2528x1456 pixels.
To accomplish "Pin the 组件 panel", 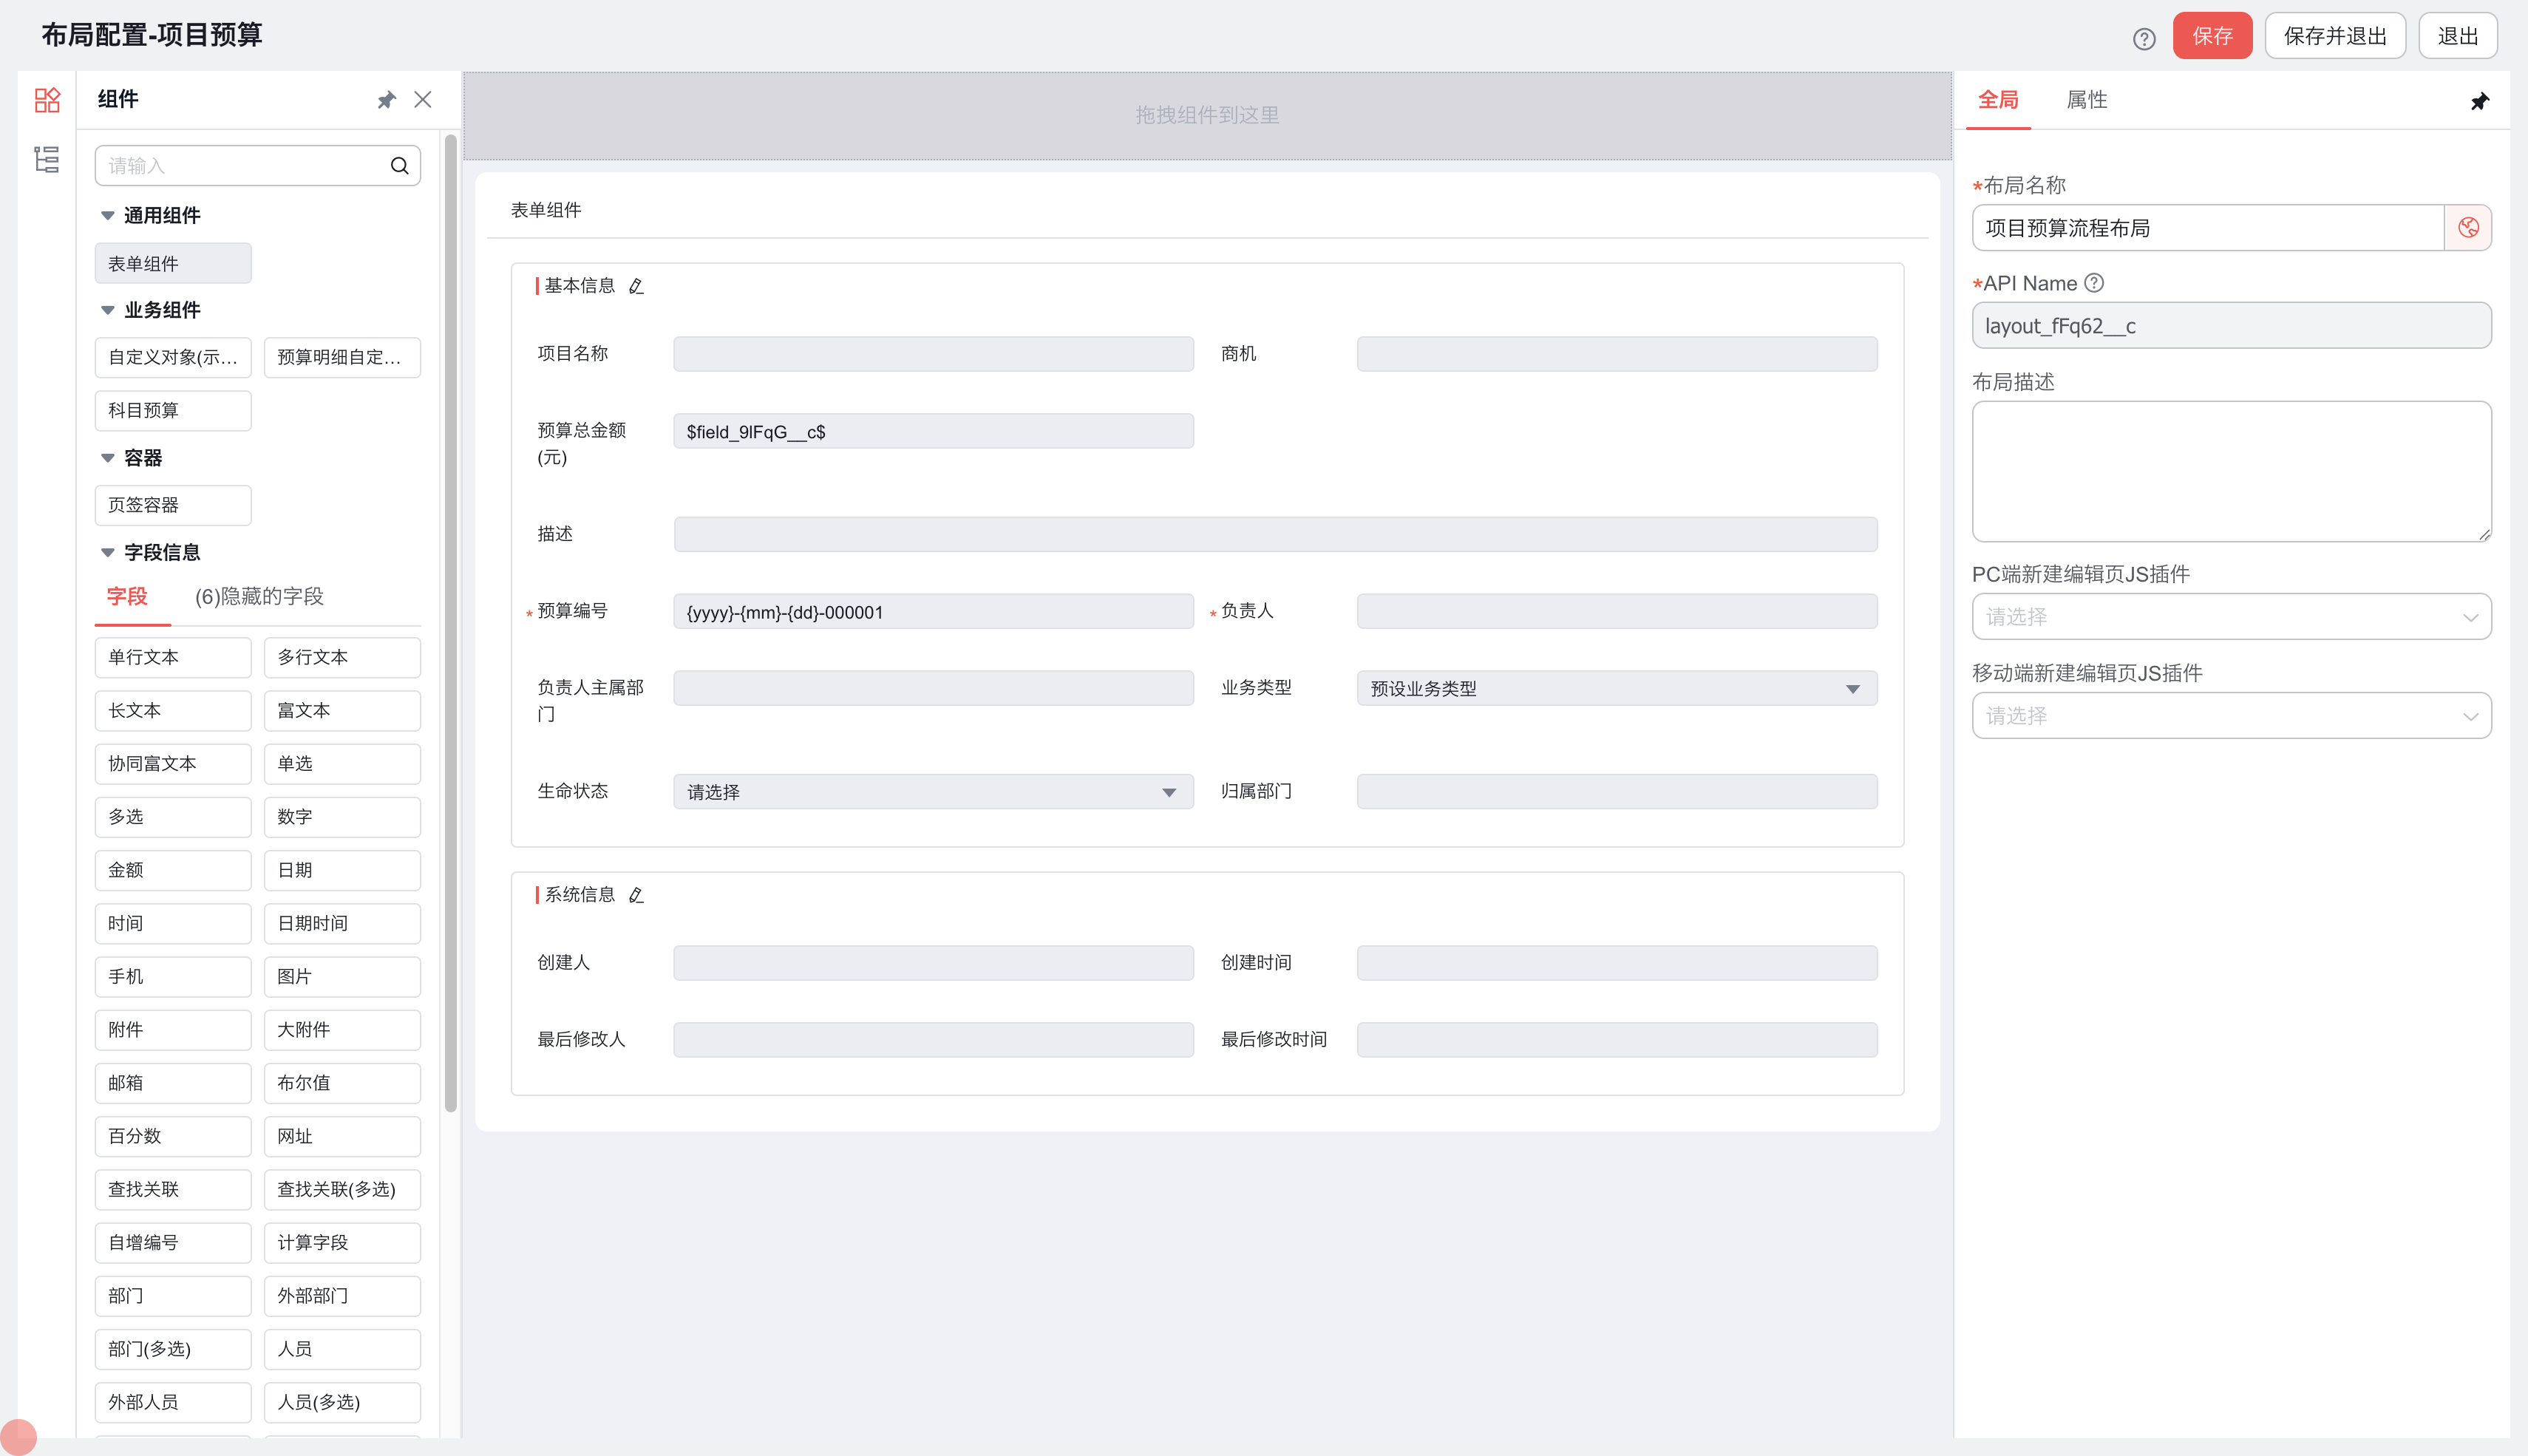I will pos(387,100).
